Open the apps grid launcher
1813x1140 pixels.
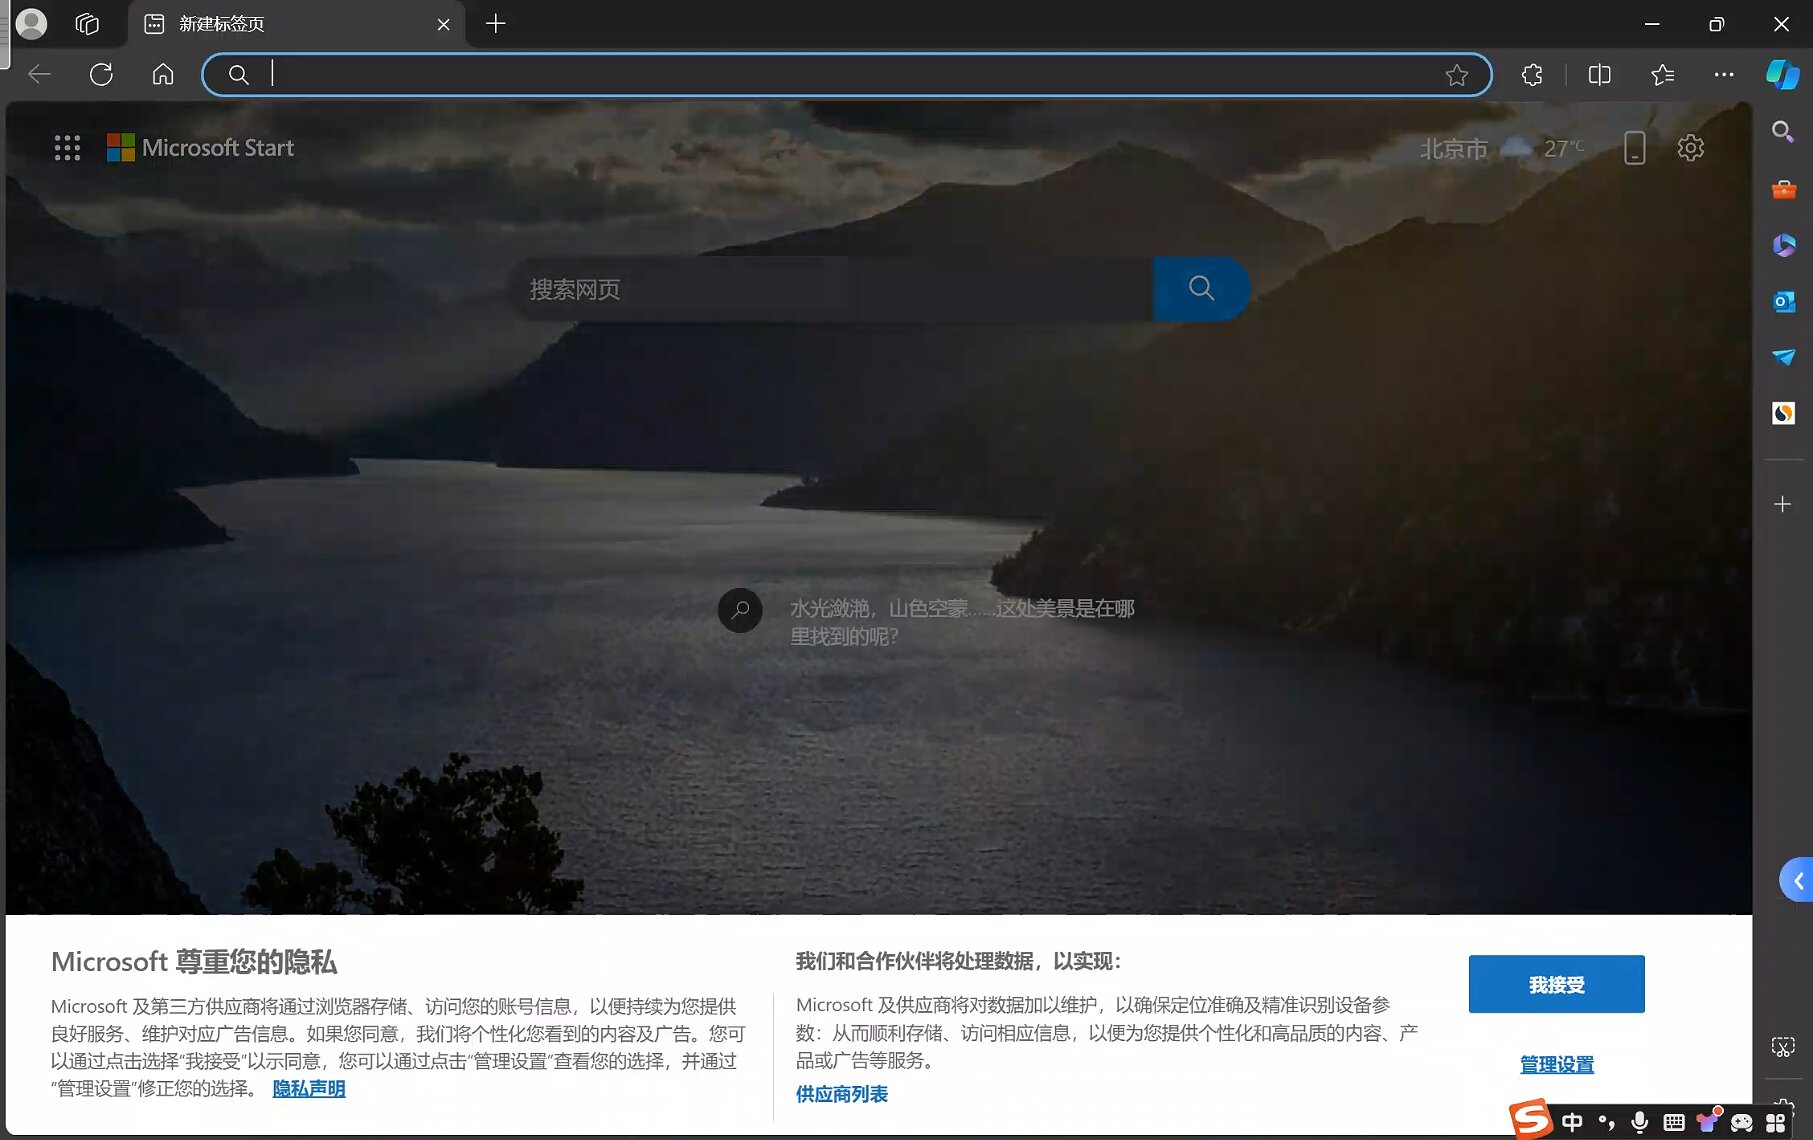(67, 148)
